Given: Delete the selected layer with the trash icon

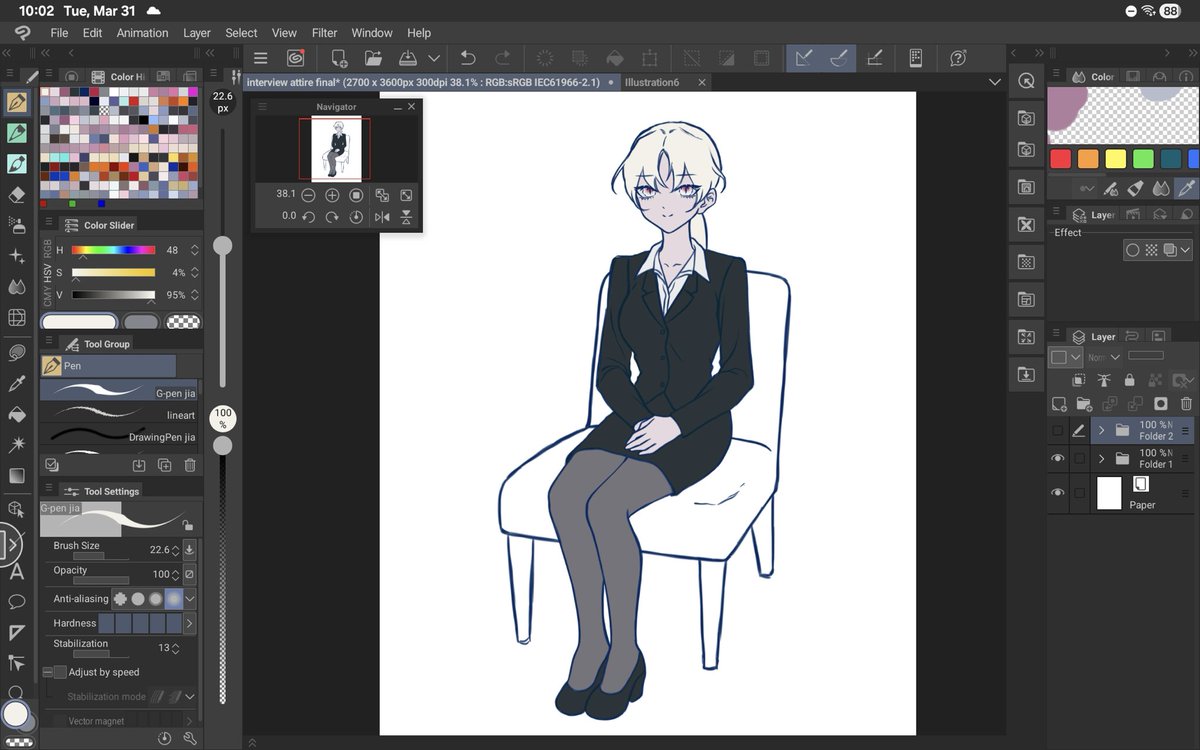Looking at the screenshot, I should coord(1186,404).
